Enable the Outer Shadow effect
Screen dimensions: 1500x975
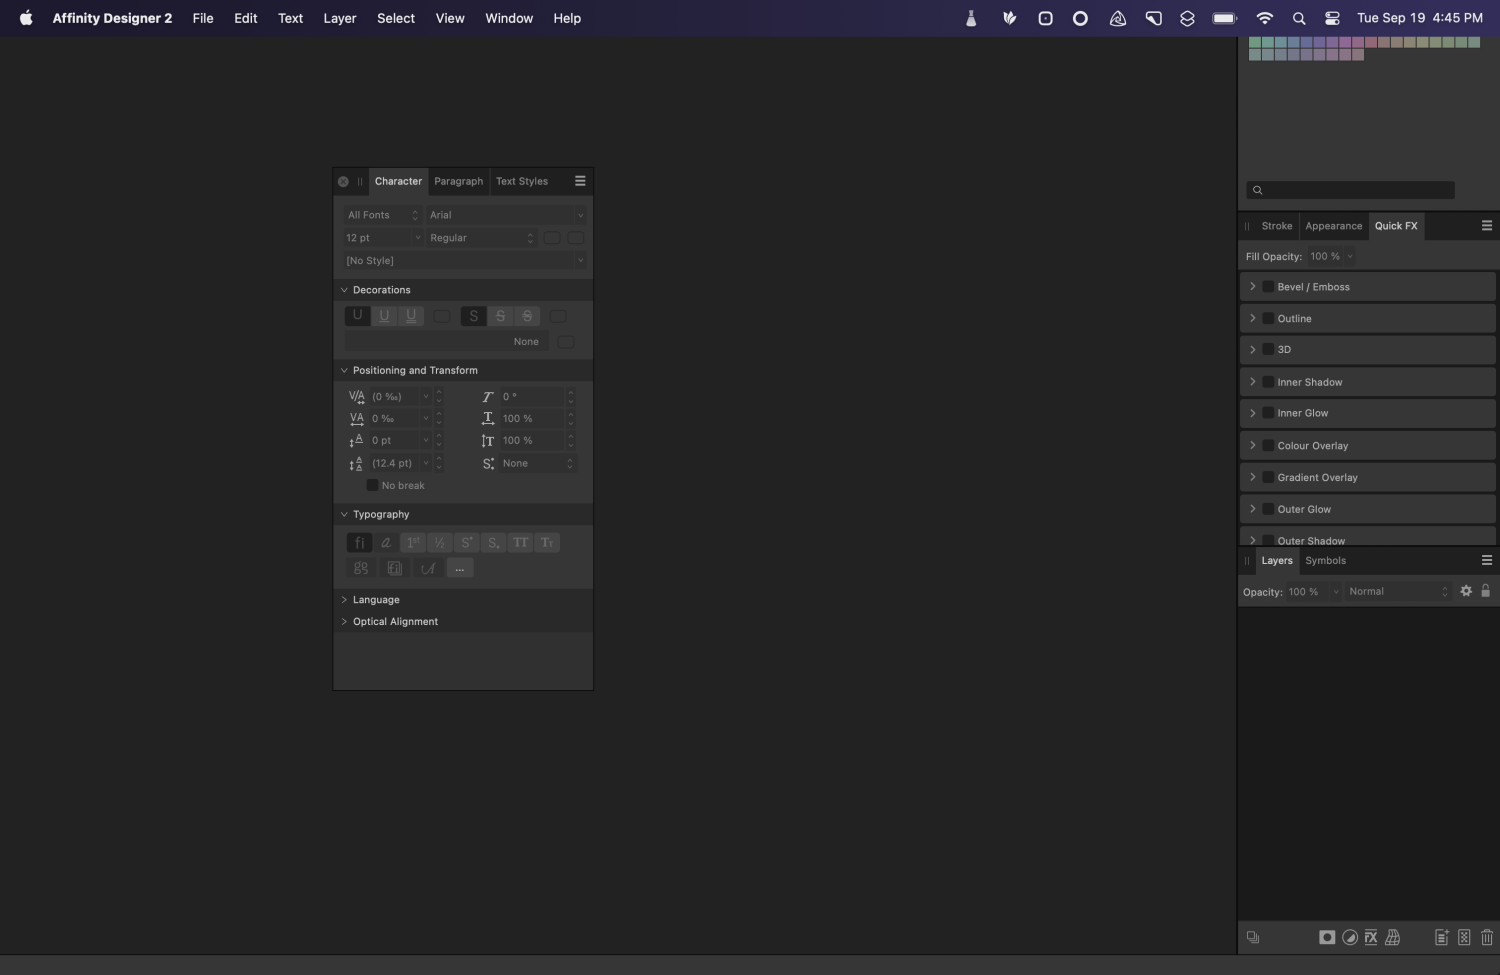1268,540
